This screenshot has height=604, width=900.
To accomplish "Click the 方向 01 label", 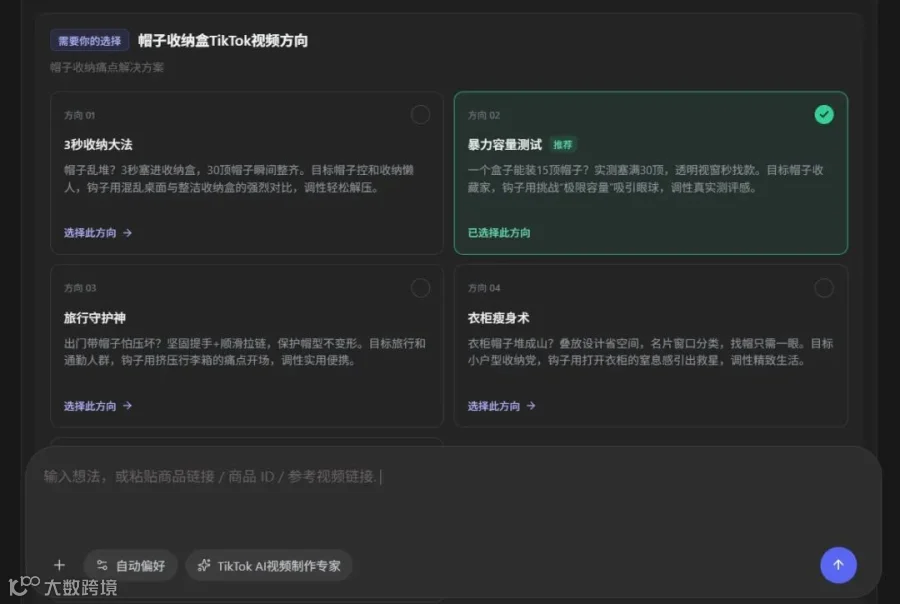I will [79, 115].
